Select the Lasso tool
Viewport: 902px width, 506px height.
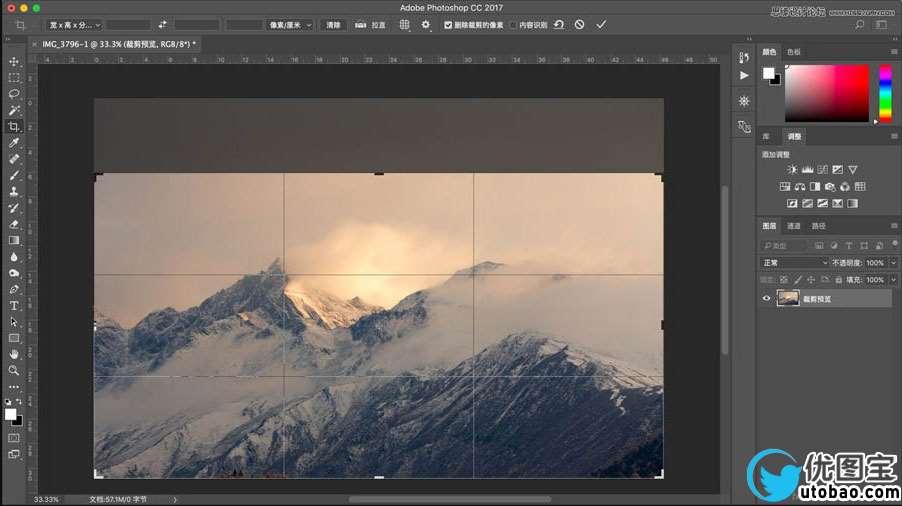[x=14, y=94]
